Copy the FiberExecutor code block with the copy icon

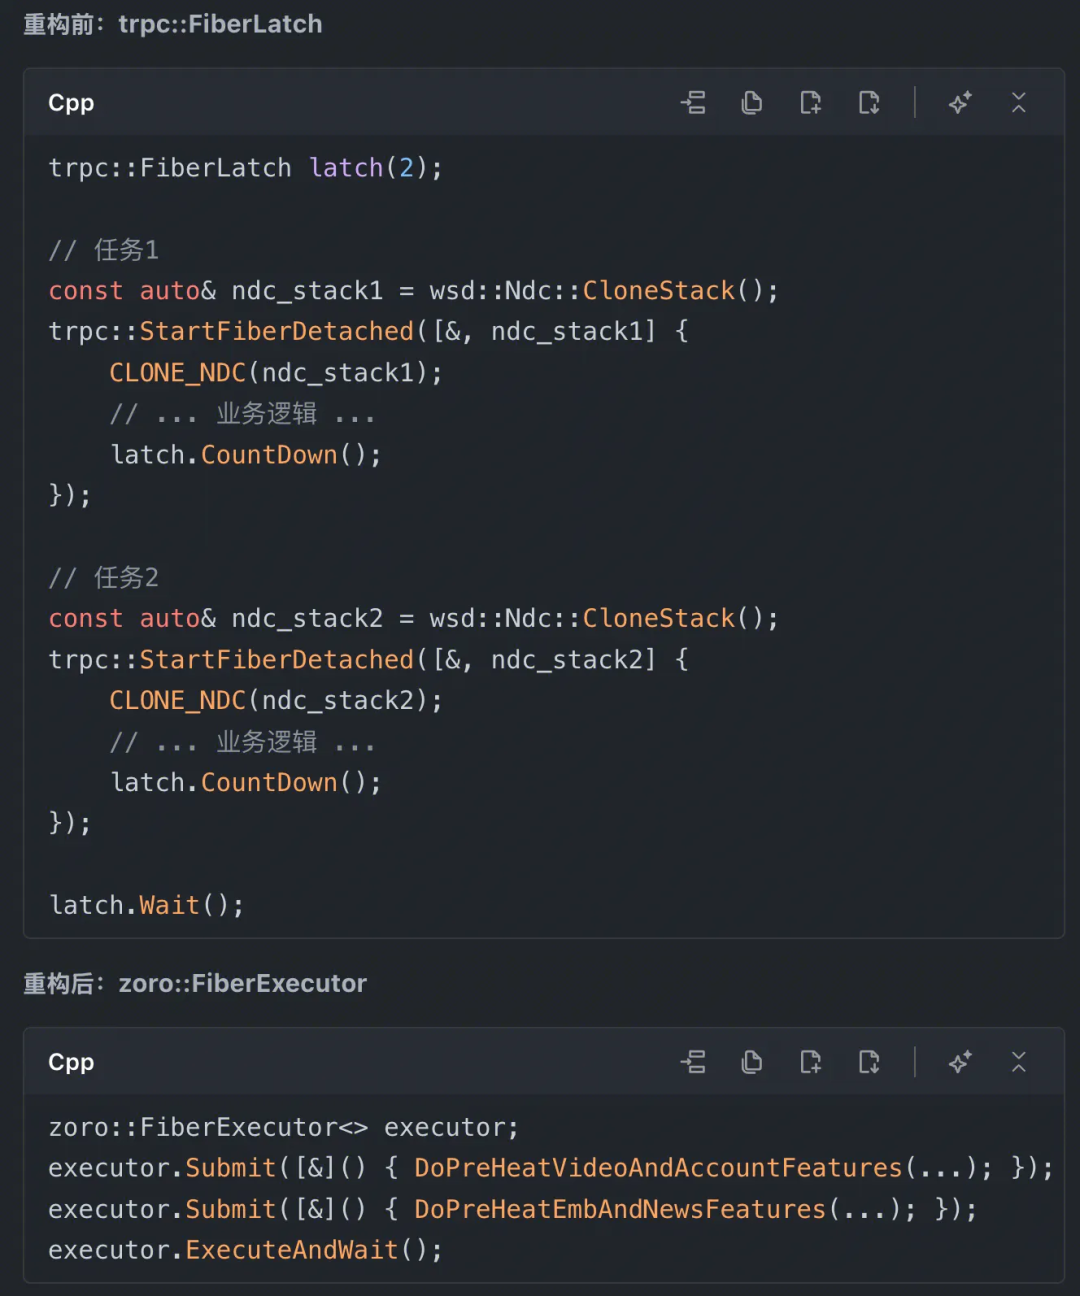752,1062
